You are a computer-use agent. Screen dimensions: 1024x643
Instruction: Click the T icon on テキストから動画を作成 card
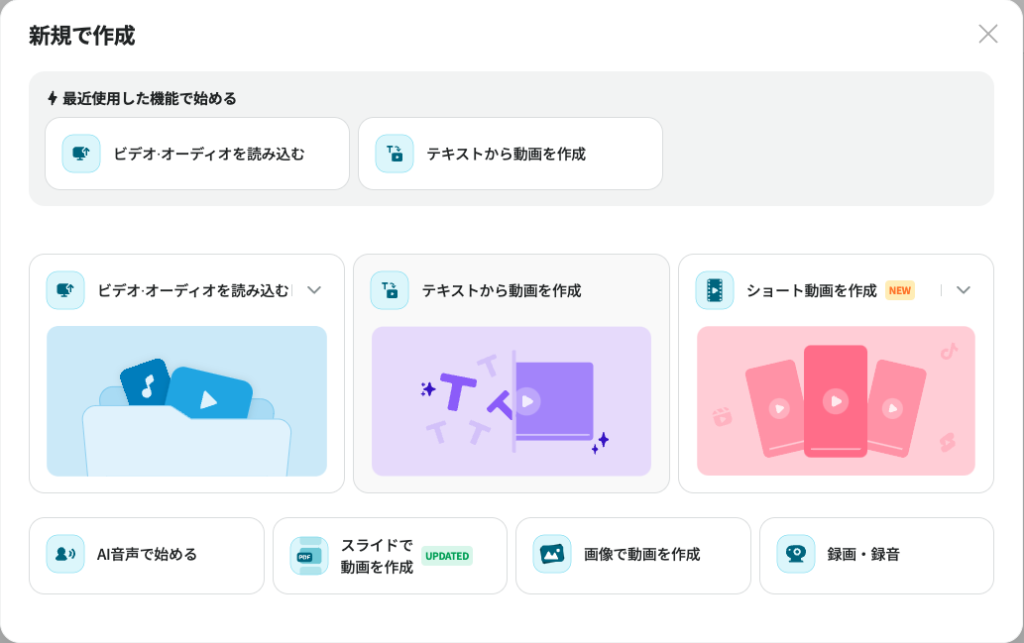tap(390, 290)
